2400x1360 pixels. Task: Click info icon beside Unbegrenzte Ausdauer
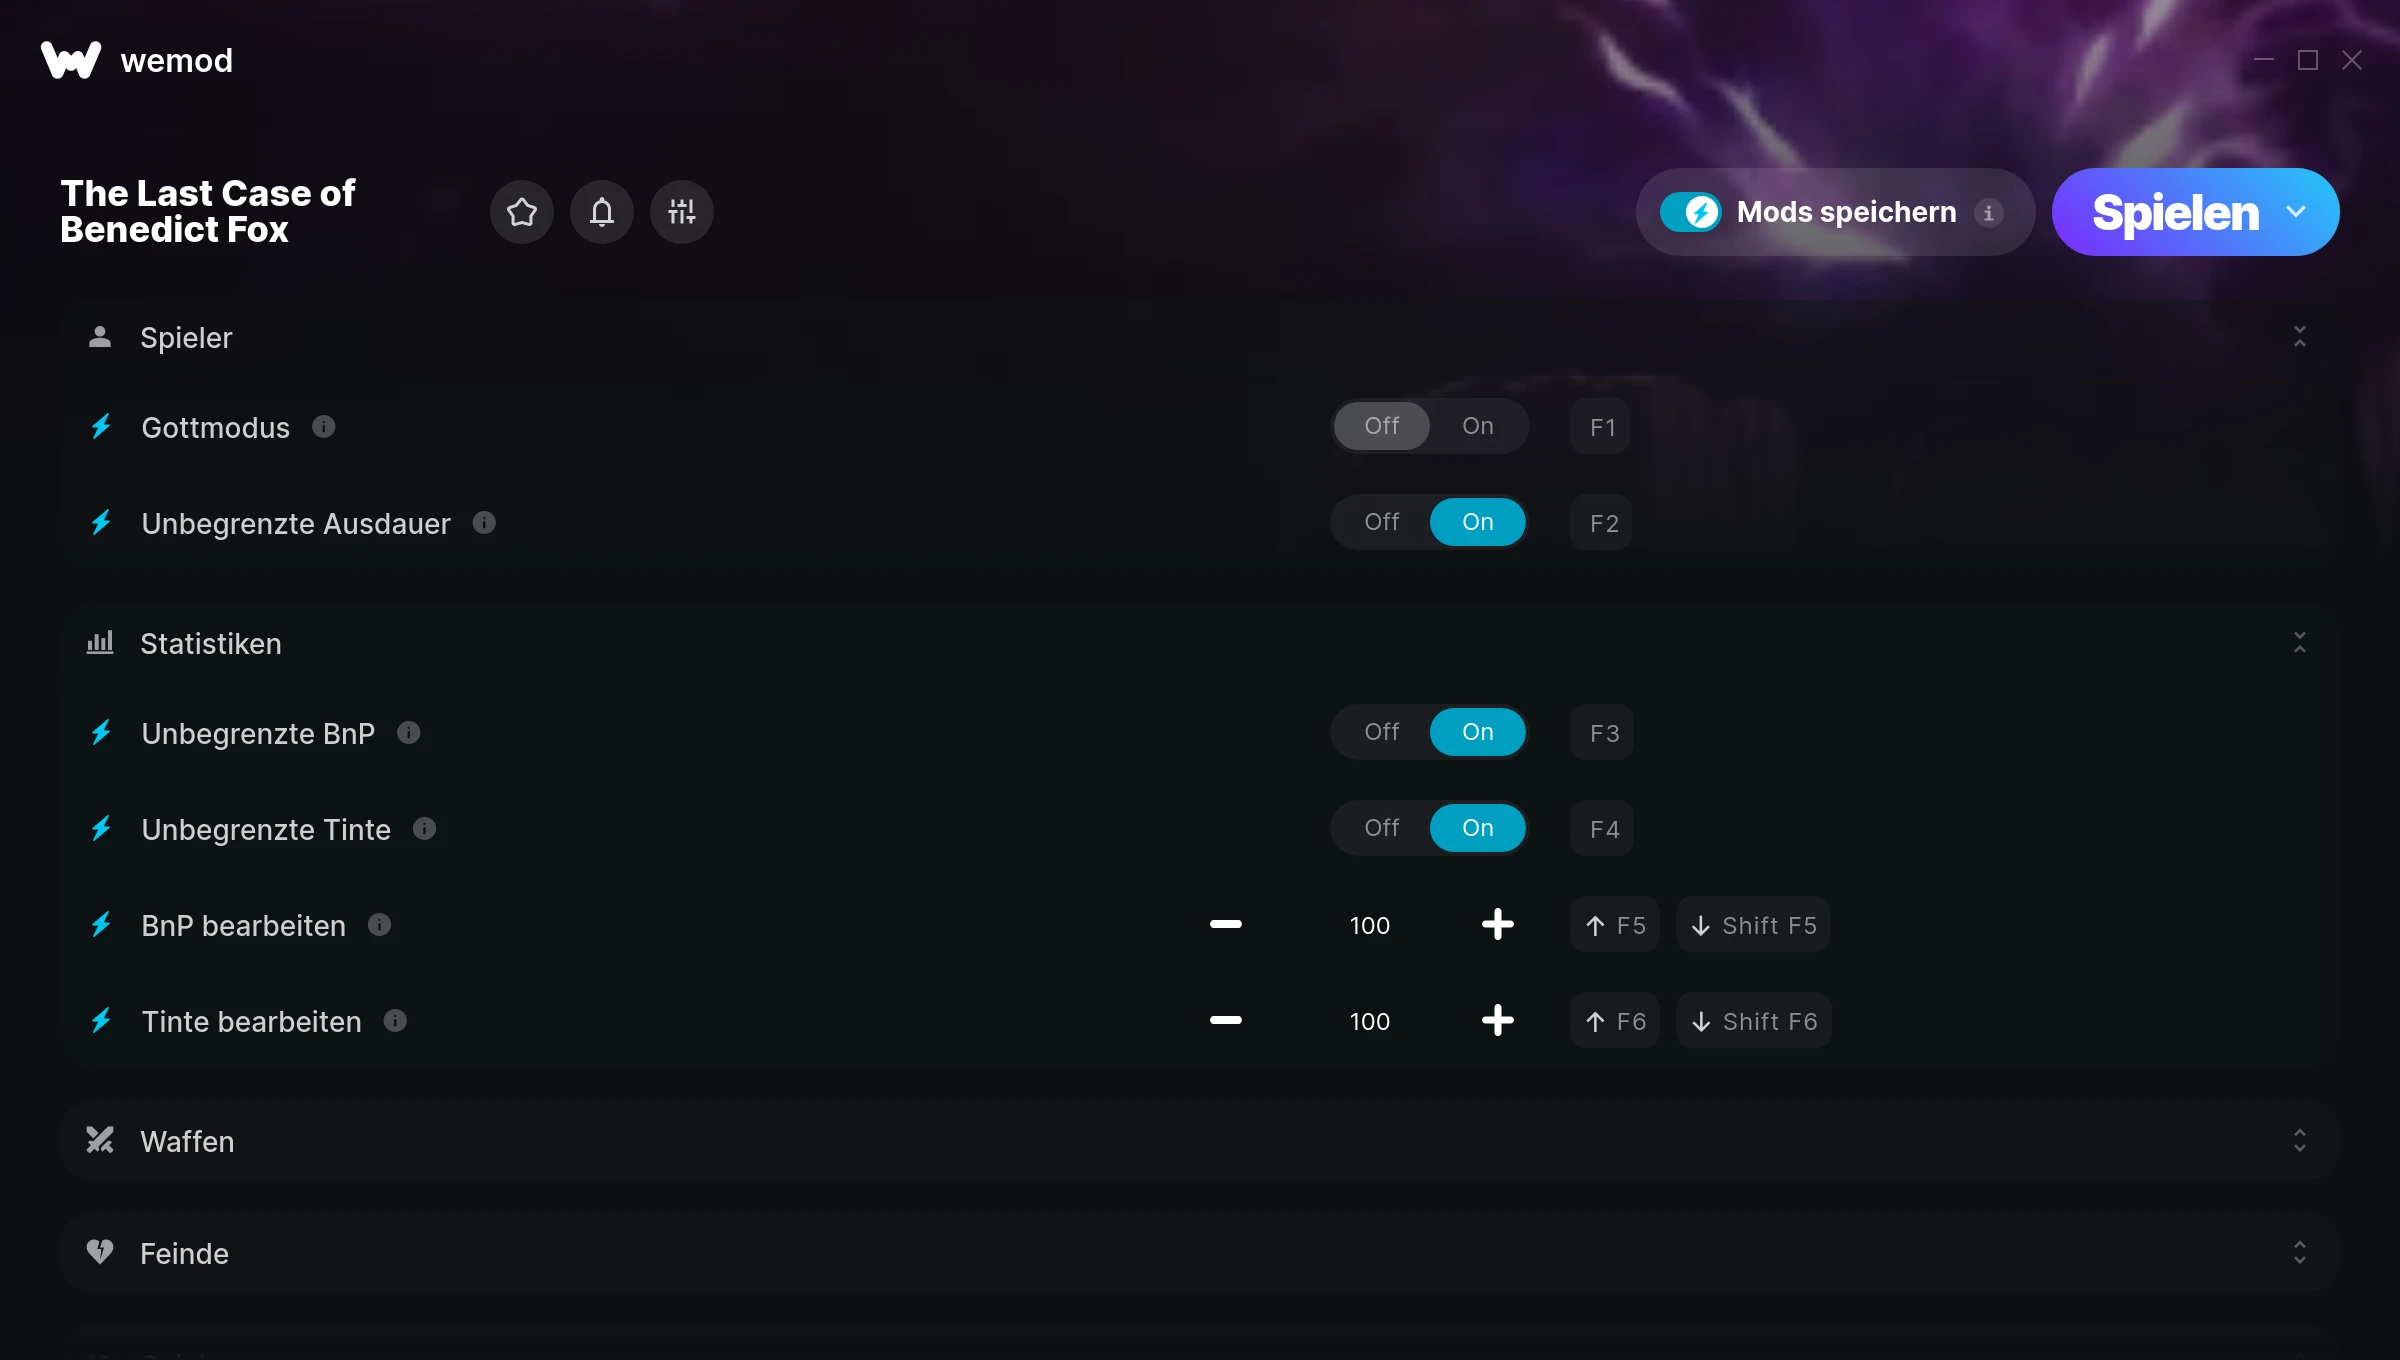pos(484,523)
